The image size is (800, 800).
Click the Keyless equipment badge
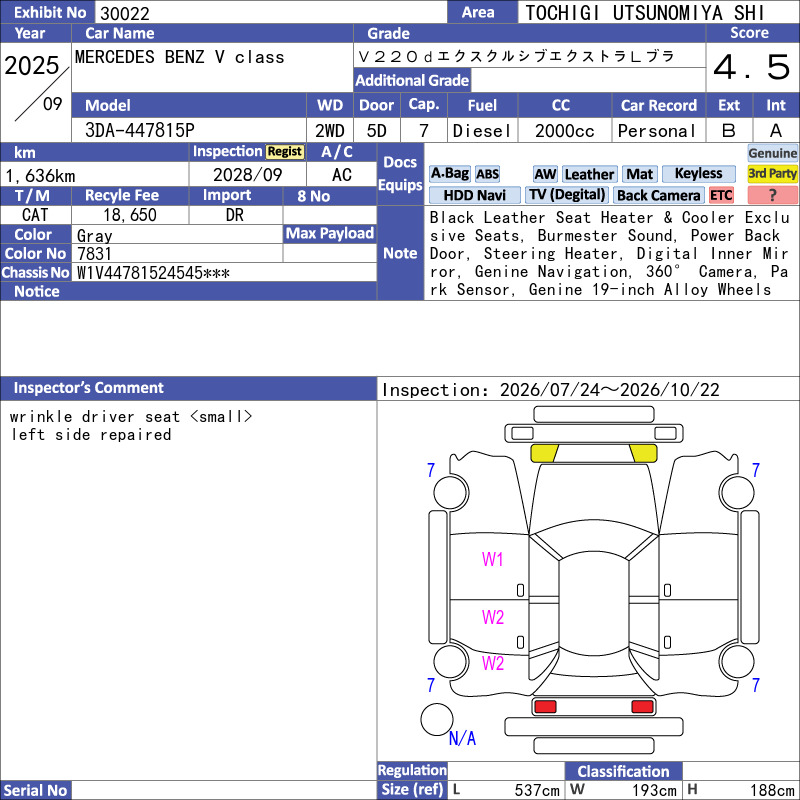tap(698, 174)
